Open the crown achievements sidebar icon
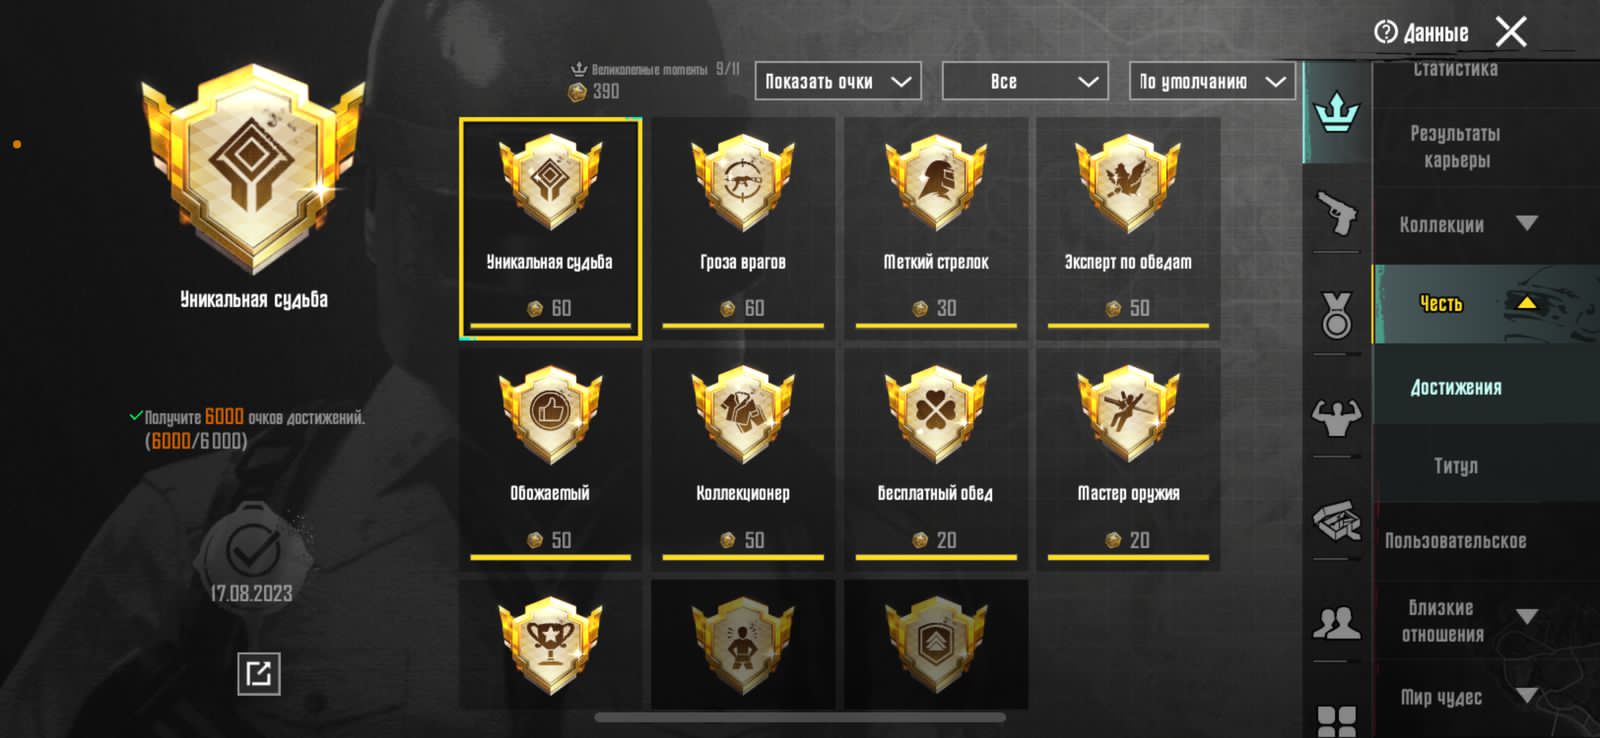Screen dimensions: 1600x738 [1336, 112]
